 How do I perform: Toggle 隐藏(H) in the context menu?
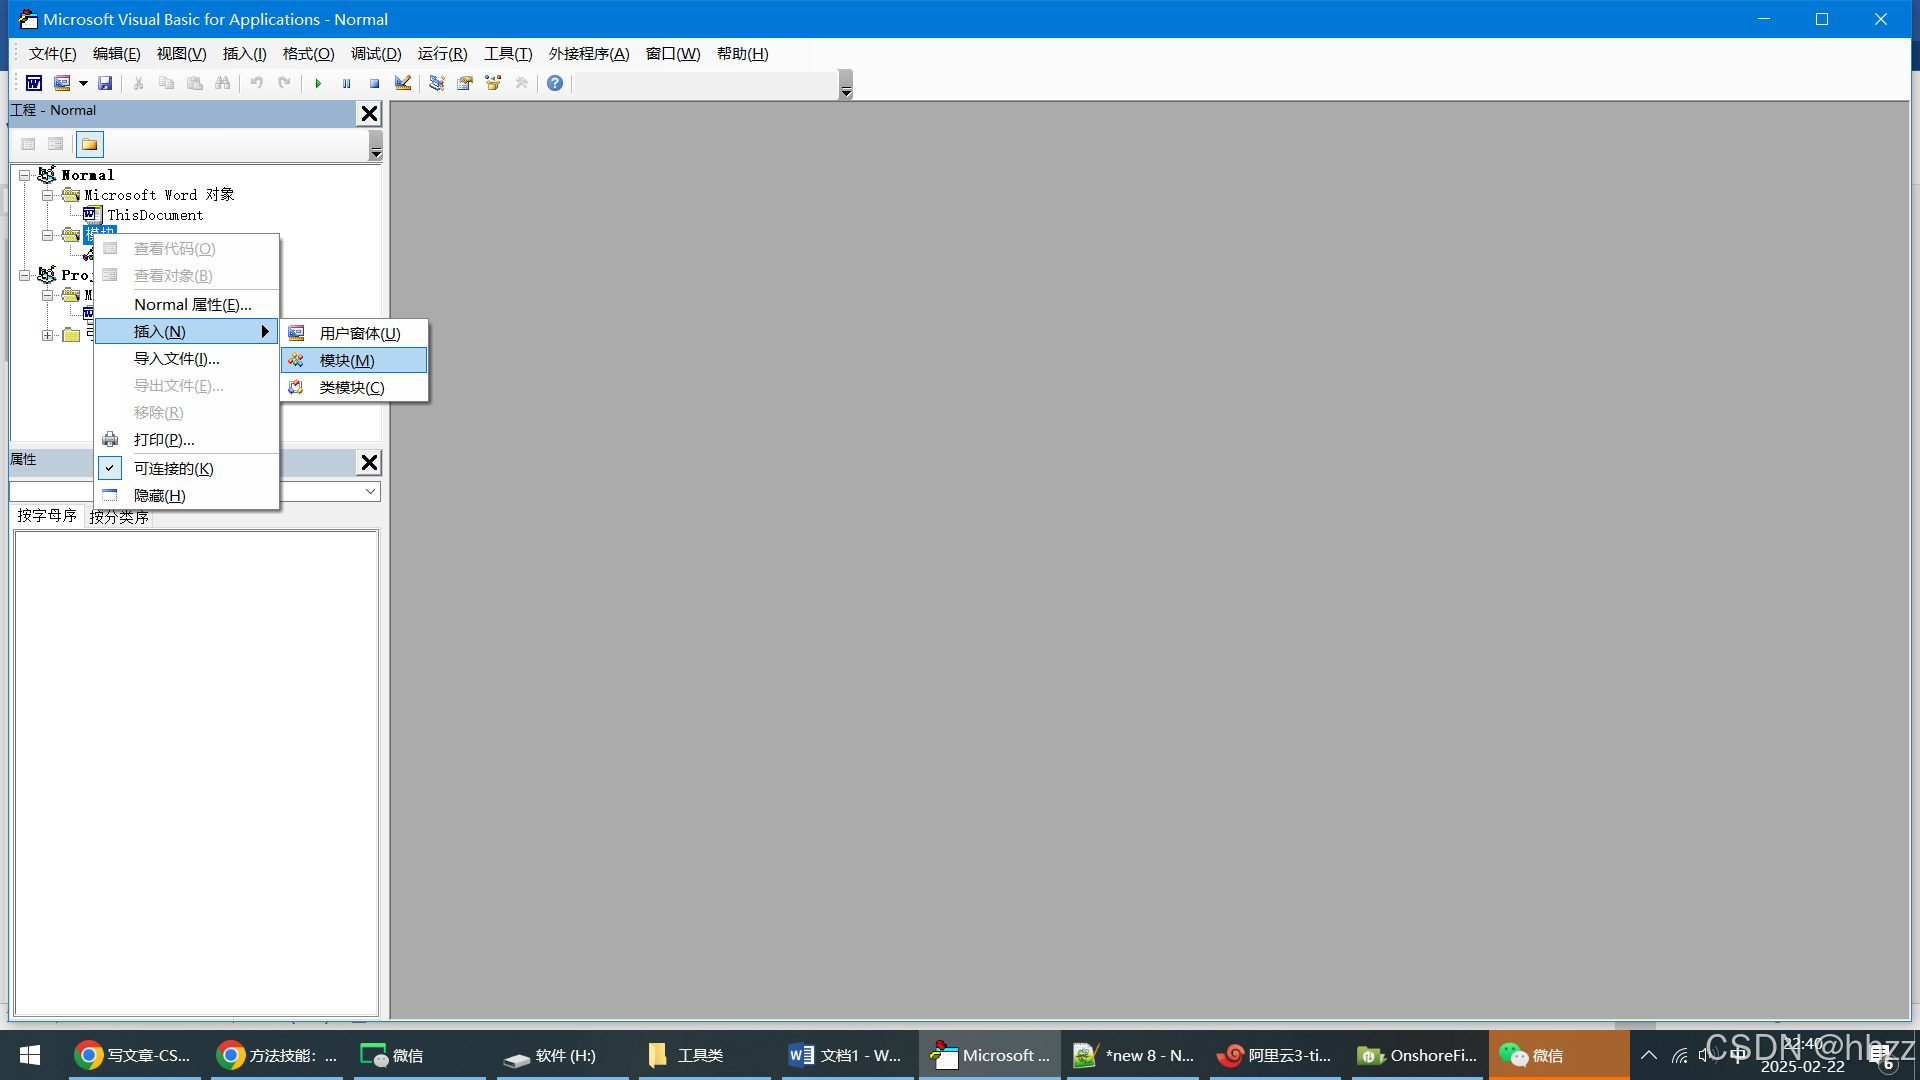point(160,495)
